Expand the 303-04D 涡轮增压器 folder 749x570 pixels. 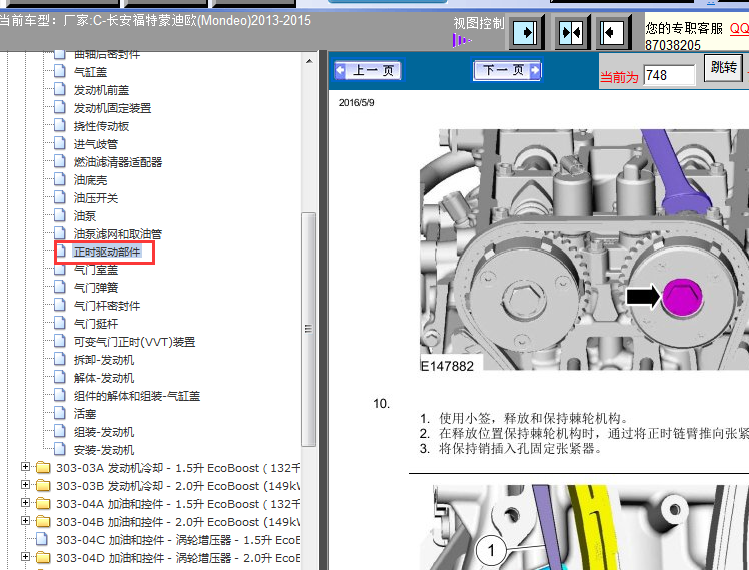pos(26,557)
